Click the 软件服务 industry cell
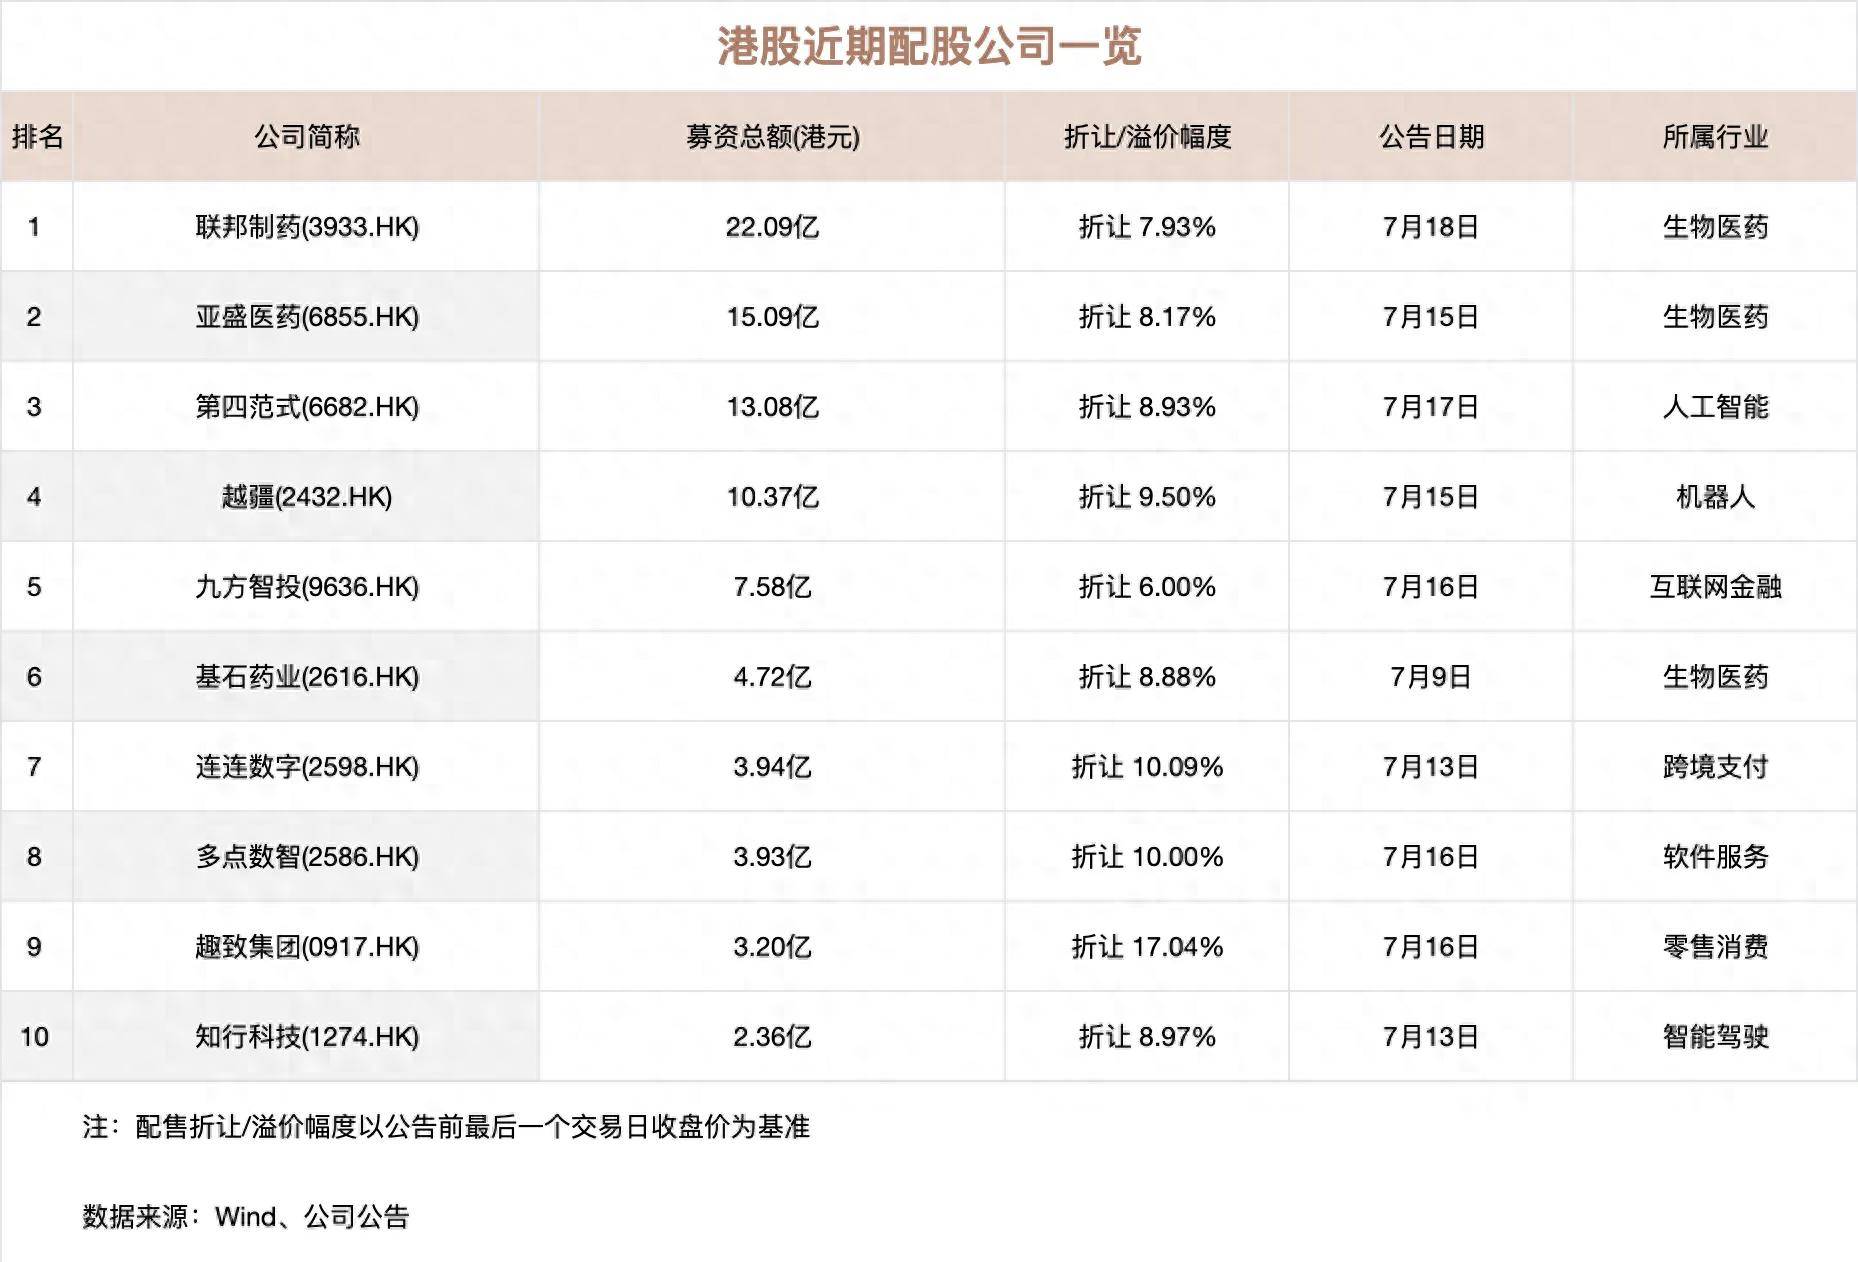Screen dimensions: 1858x1262 click(x=1715, y=857)
